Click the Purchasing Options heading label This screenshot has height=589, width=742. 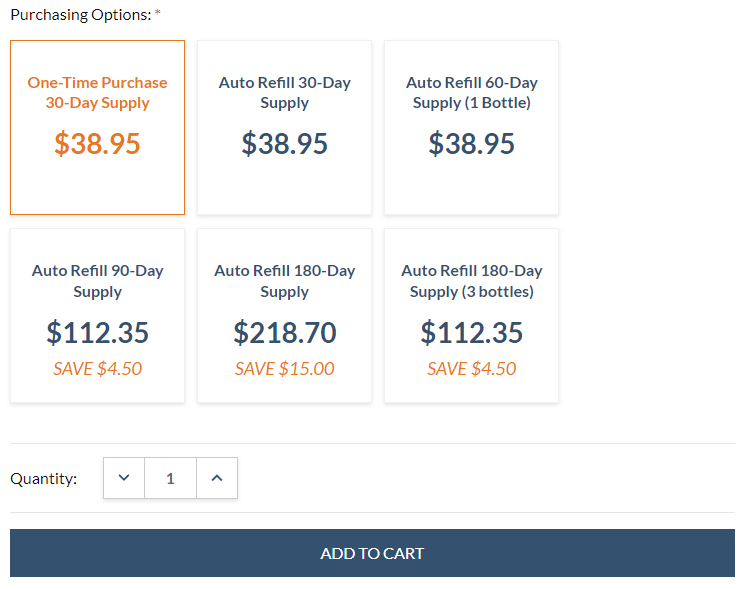tap(81, 15)
